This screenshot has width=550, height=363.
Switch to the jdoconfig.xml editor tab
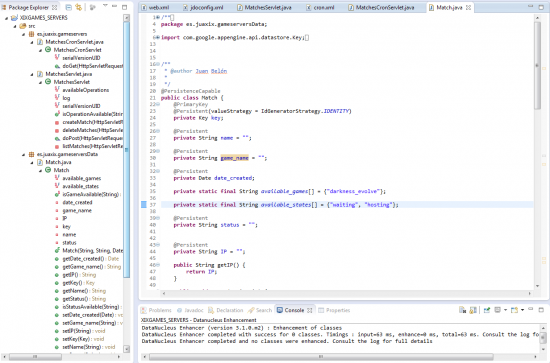click(203, 7)
